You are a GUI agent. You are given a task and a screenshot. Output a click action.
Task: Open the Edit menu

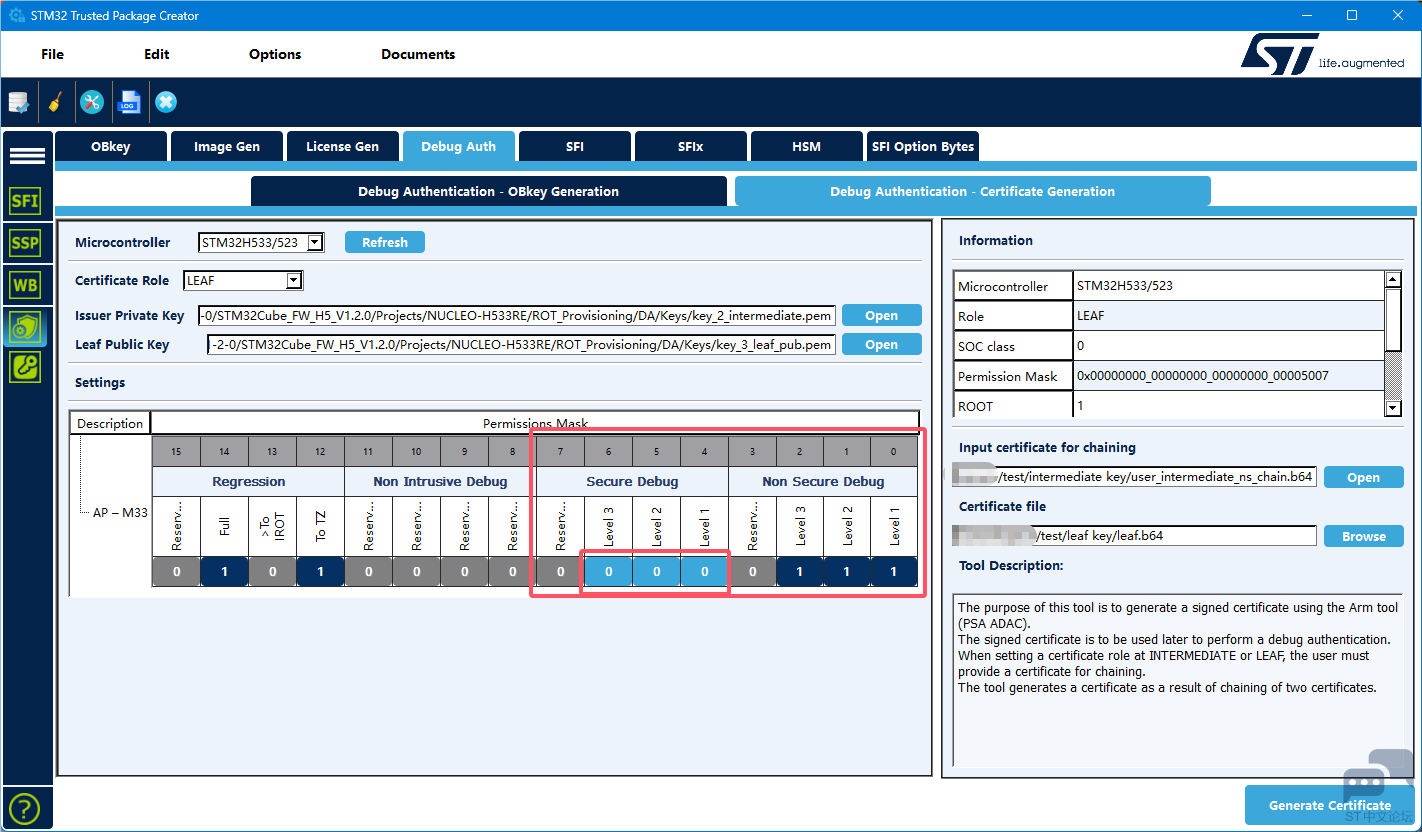[x=157, y=54]
